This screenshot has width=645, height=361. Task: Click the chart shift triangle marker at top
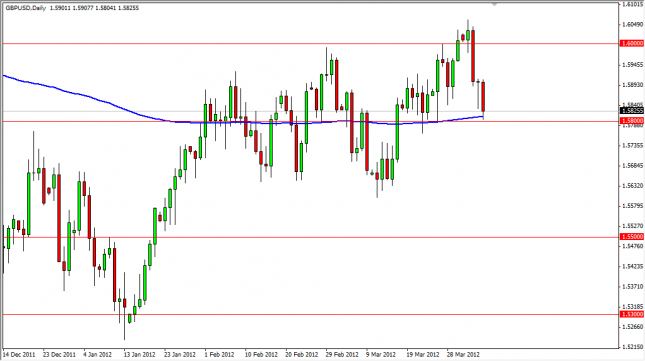pyautogui.click(x=494, y=5)
